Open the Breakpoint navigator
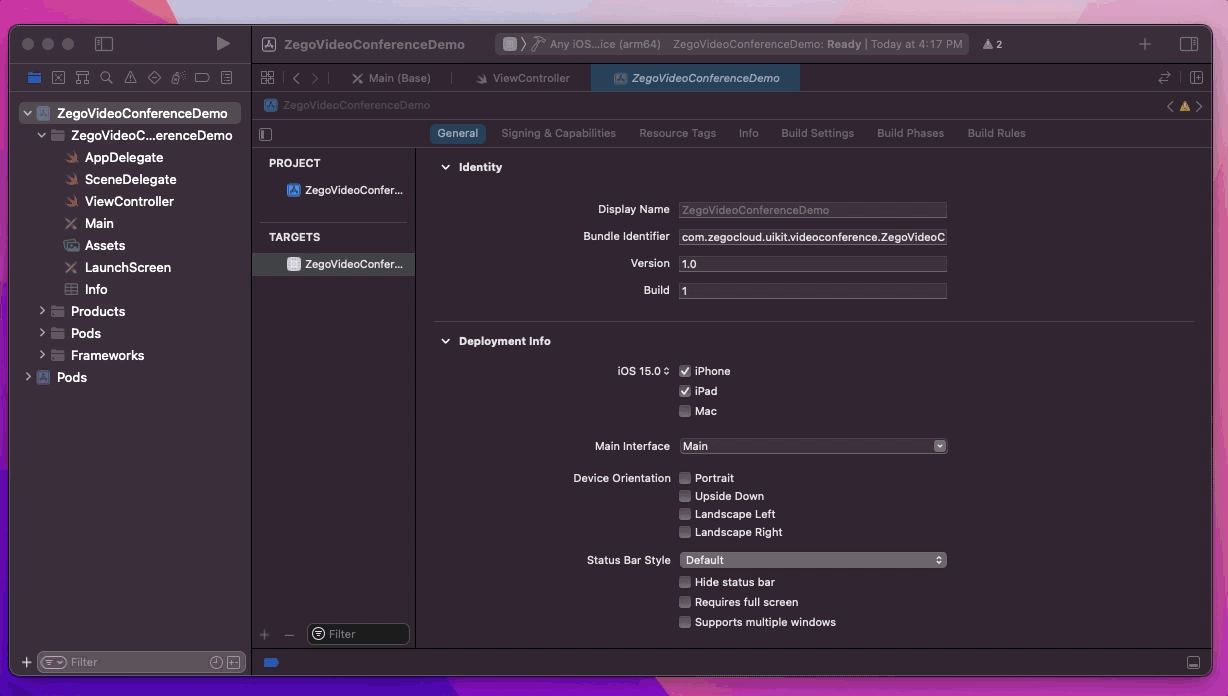The height and width of the screenshot is (696, 1228). (202, 77)
